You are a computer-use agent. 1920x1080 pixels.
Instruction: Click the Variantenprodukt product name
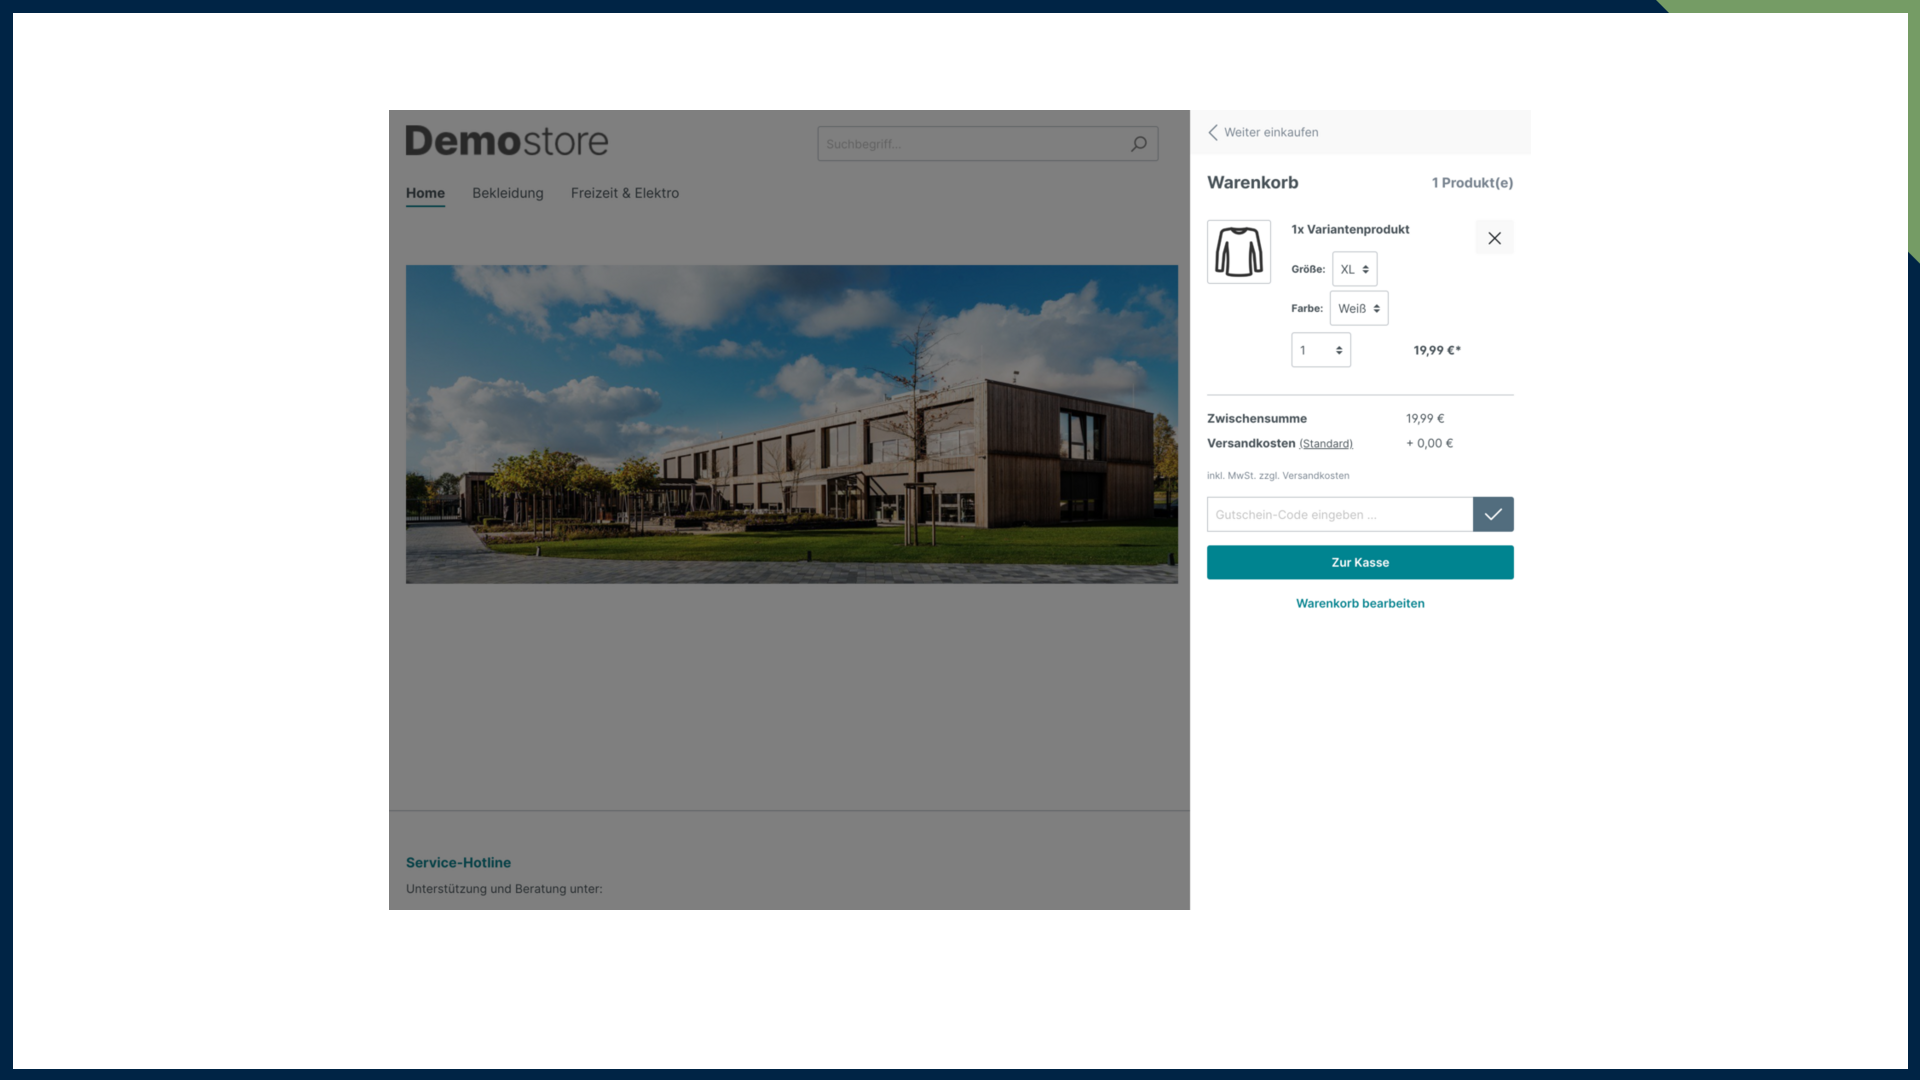click(x=1357, y=229)
